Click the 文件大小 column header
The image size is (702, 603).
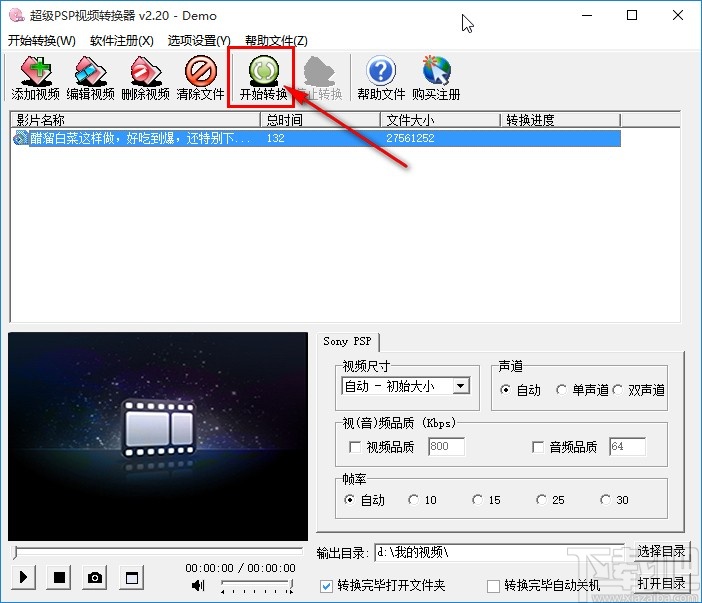[441, 120]
